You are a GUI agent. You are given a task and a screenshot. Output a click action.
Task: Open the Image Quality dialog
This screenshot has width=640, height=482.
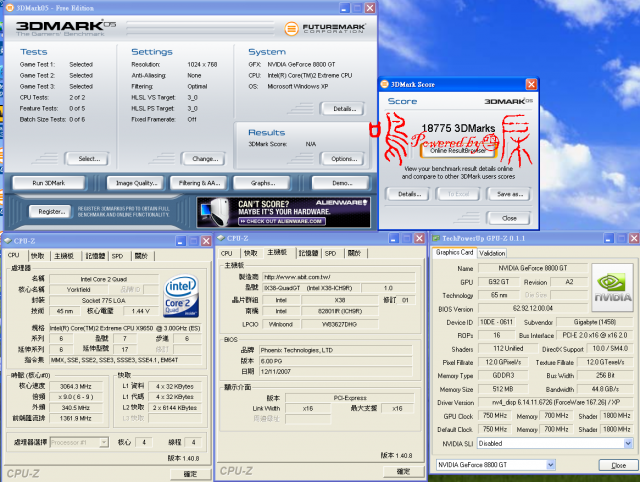[136, 183]
